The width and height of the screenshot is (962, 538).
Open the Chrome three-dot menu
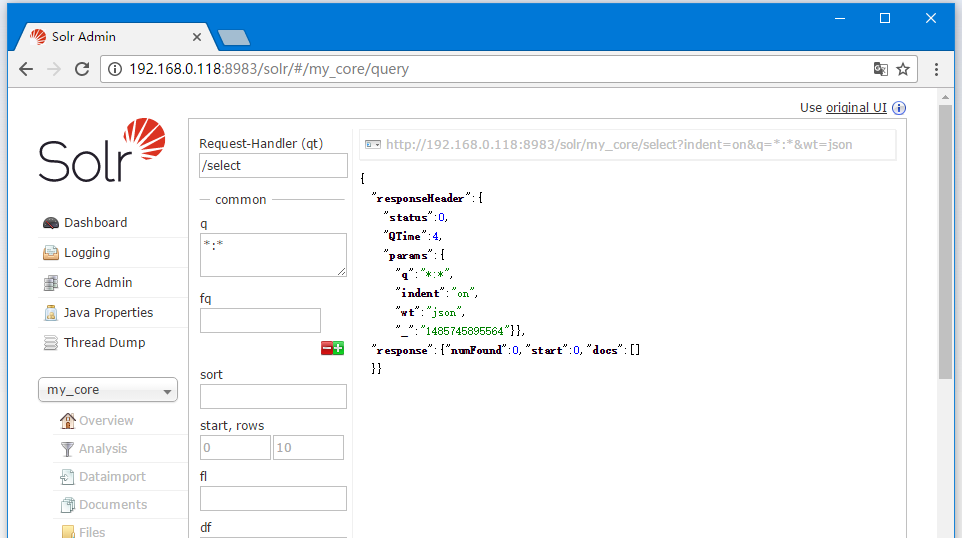[x=936, y=69]
